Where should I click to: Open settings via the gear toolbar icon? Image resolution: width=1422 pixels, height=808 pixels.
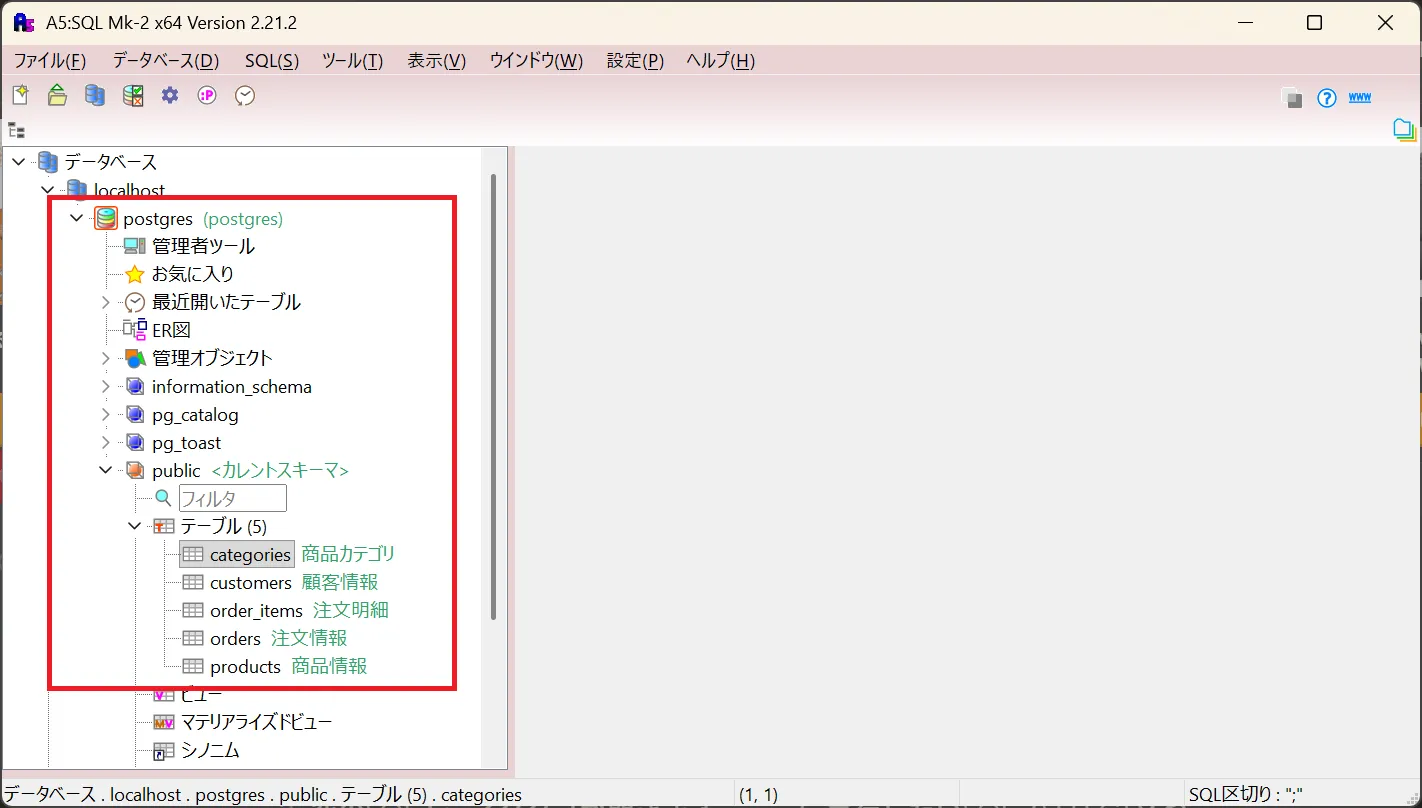coord(170,95)
